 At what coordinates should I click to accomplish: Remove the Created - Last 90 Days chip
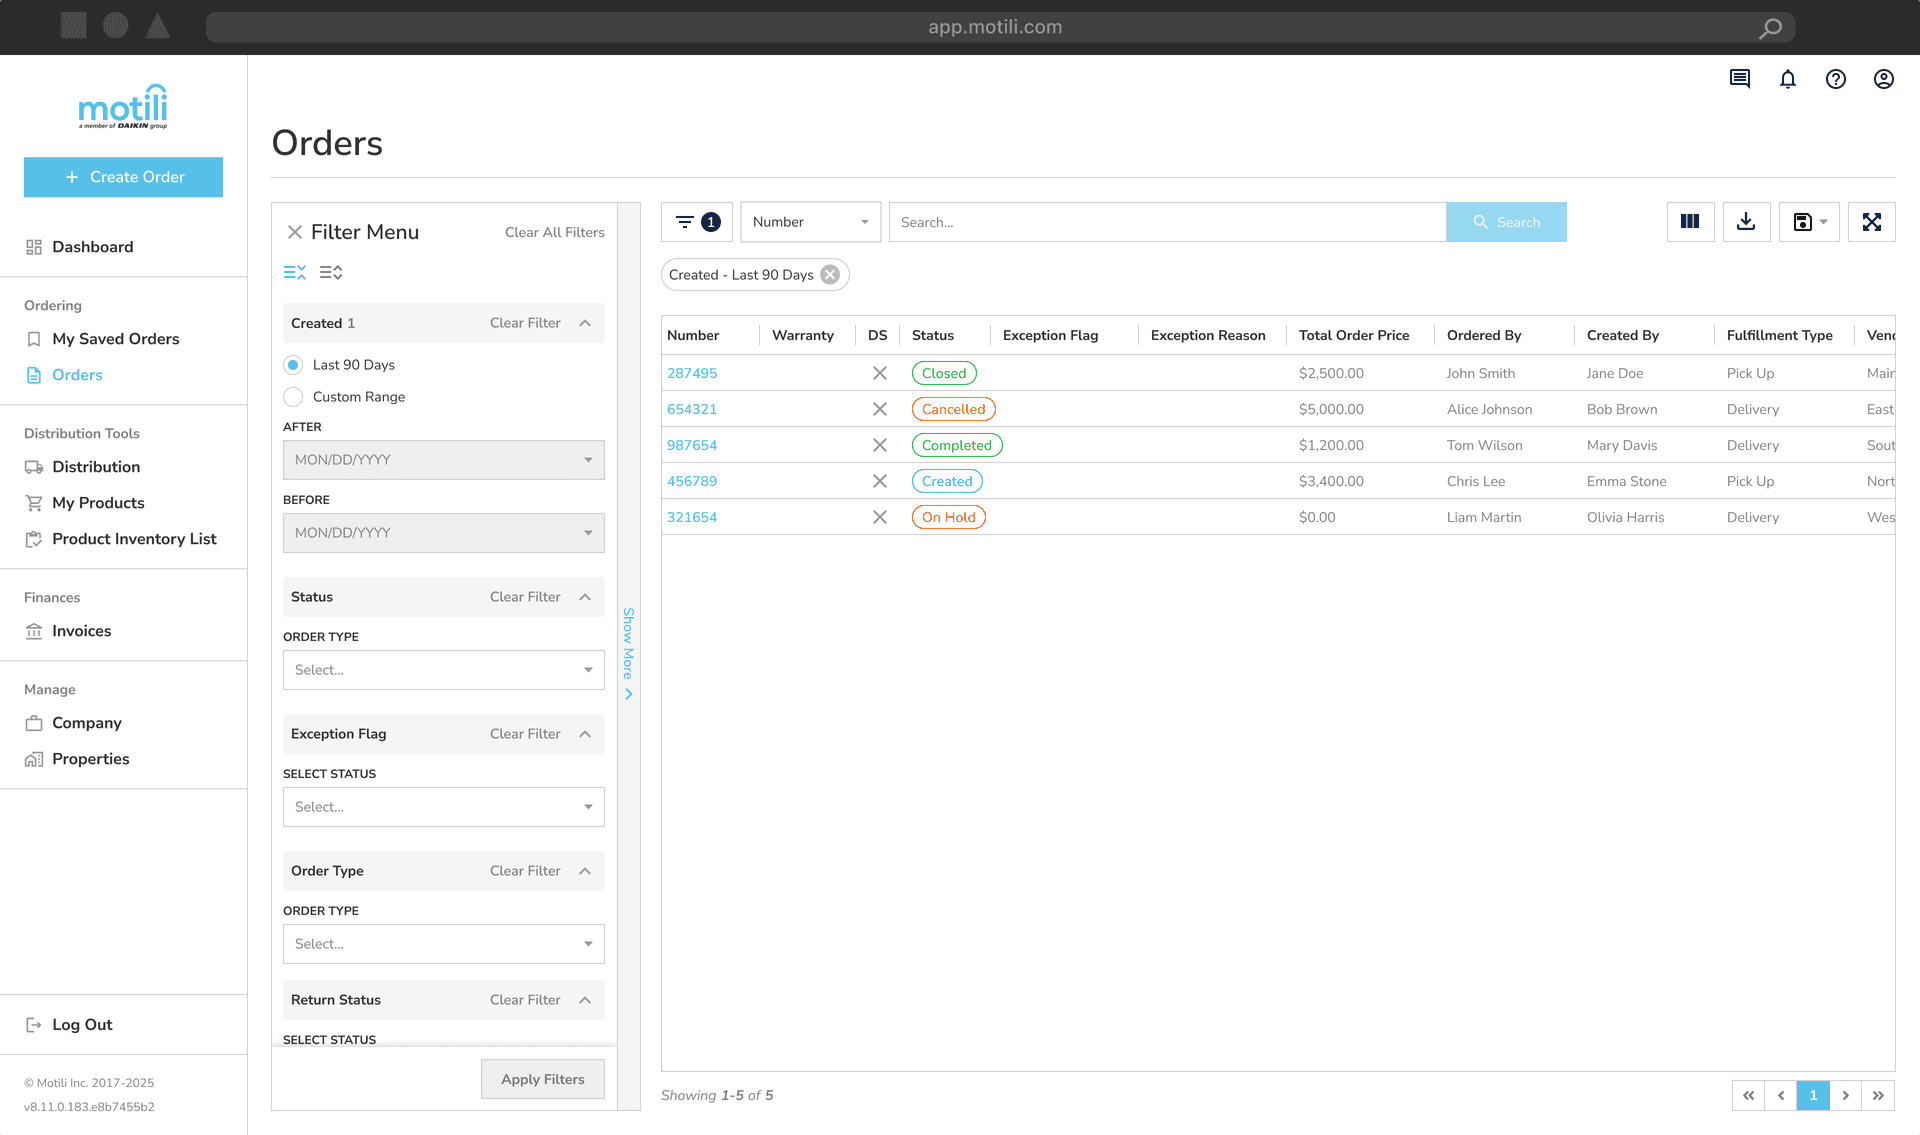(x=830, y=275)
